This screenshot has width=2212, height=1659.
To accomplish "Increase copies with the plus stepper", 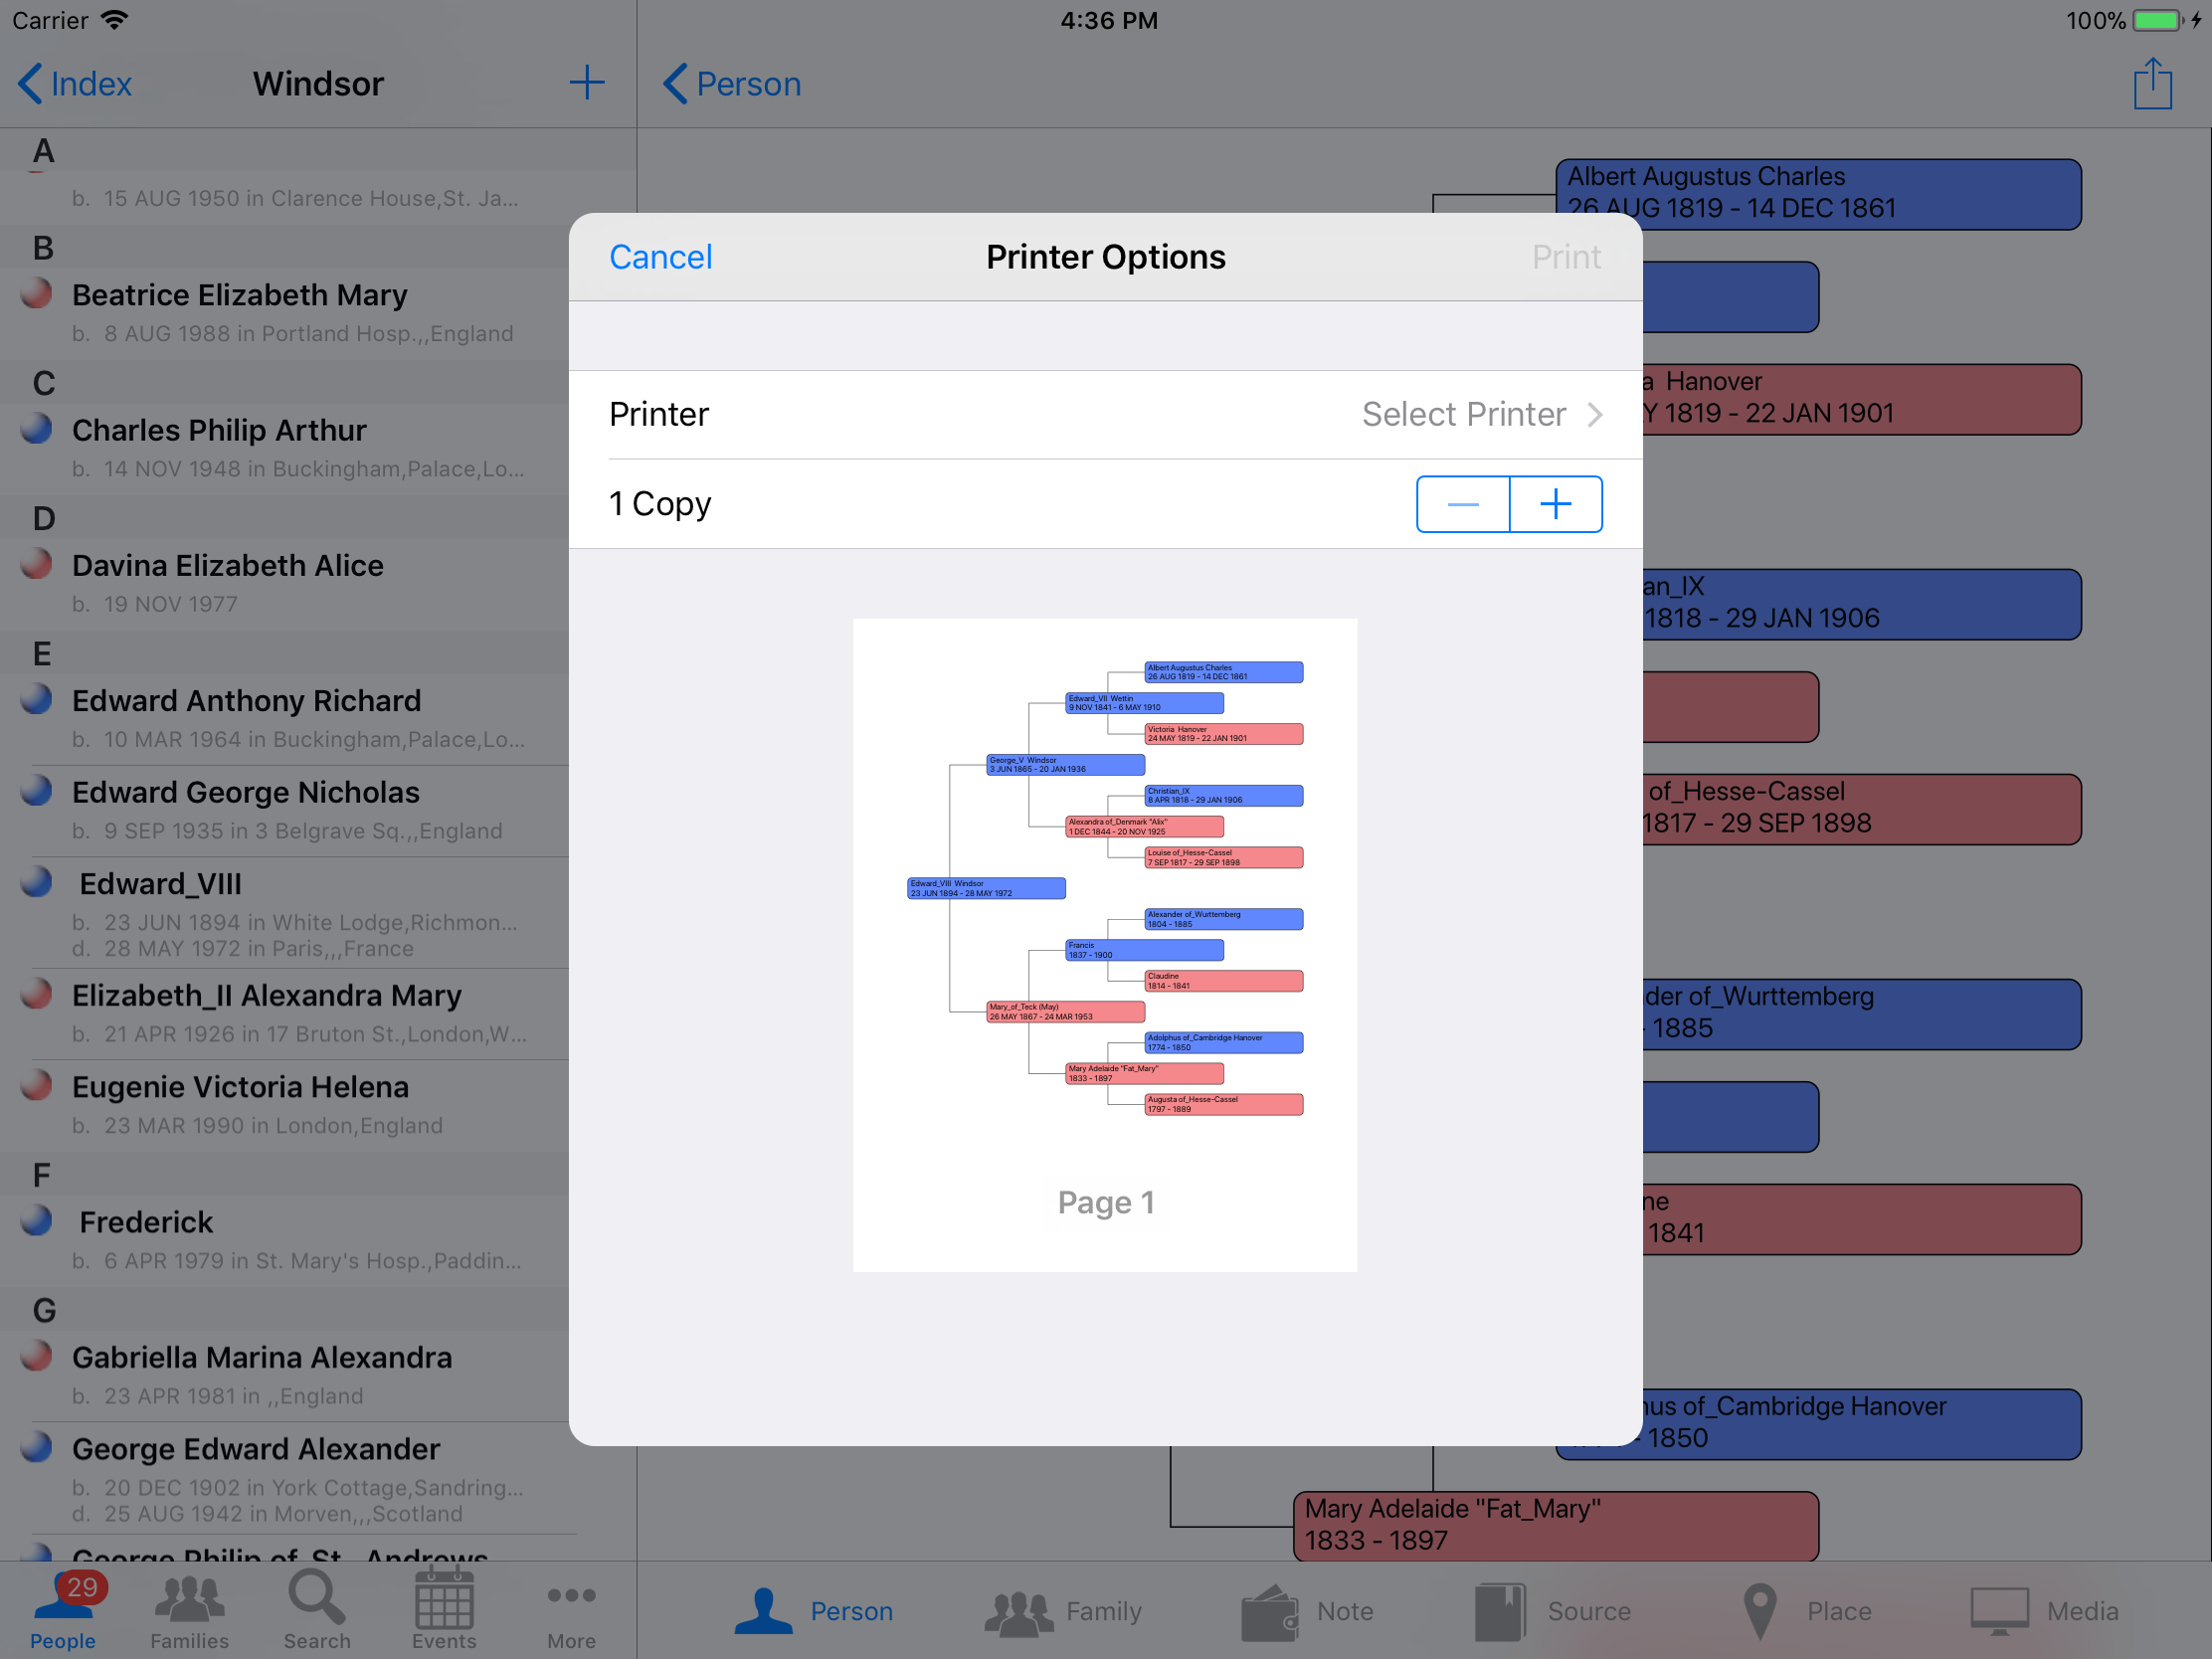I will 1555,504.
